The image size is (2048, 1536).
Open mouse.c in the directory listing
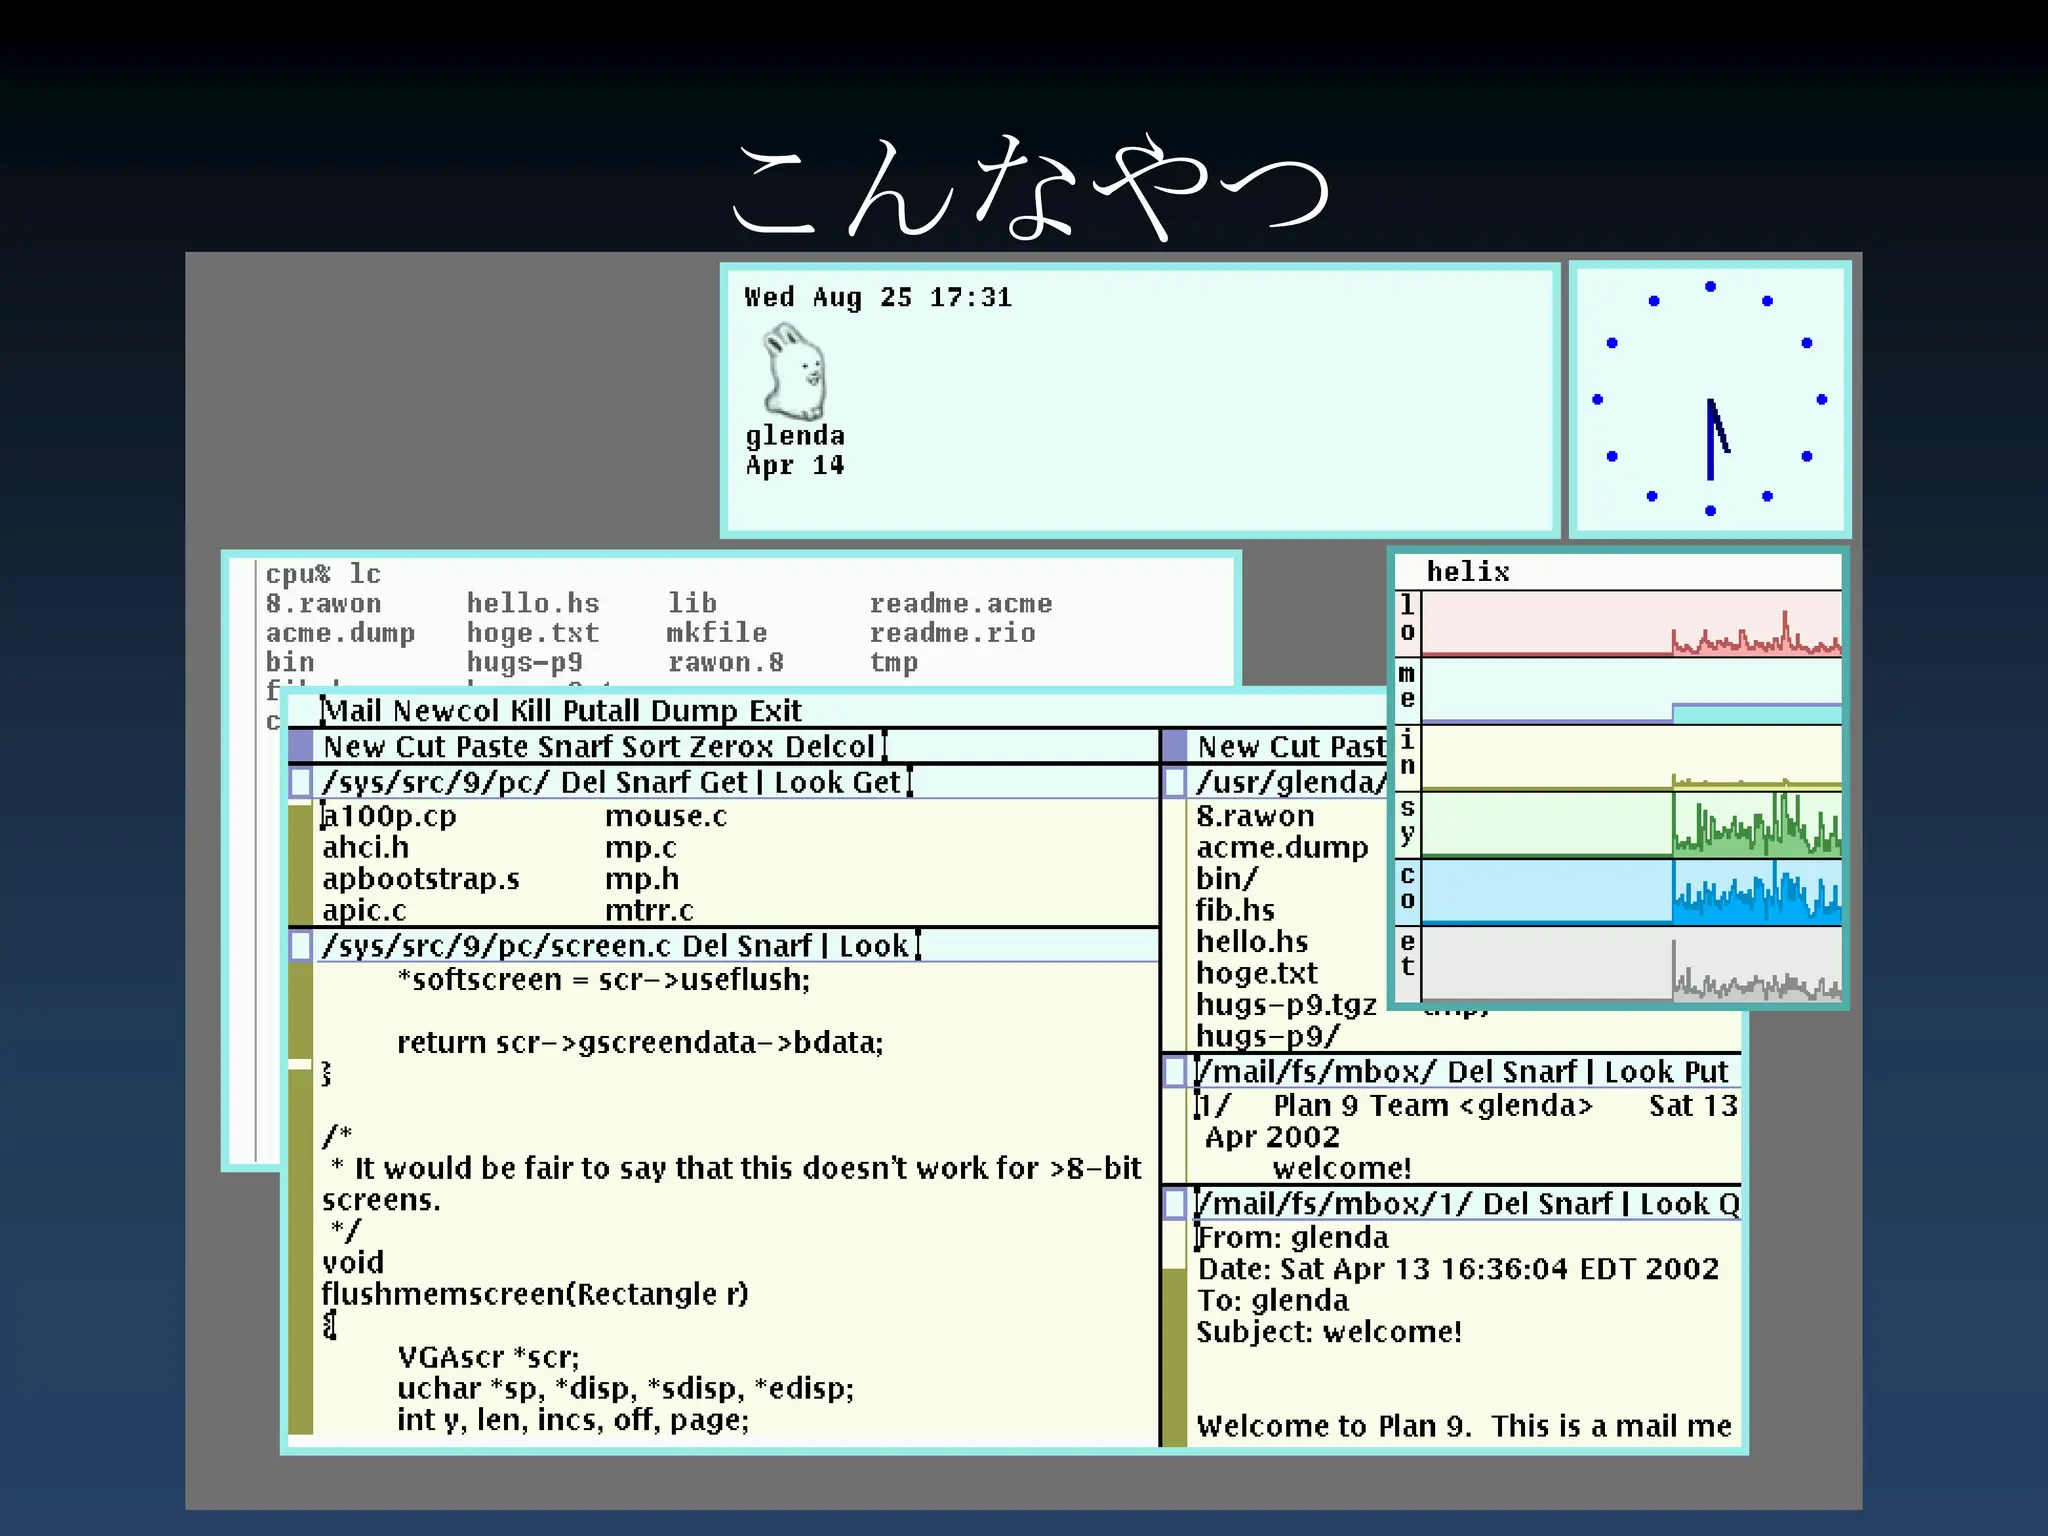(665, 817)
